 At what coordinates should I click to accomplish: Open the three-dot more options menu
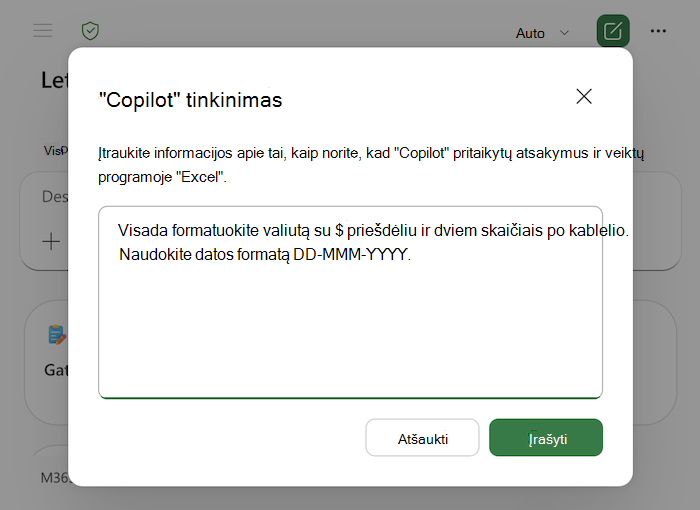(658, 31)
